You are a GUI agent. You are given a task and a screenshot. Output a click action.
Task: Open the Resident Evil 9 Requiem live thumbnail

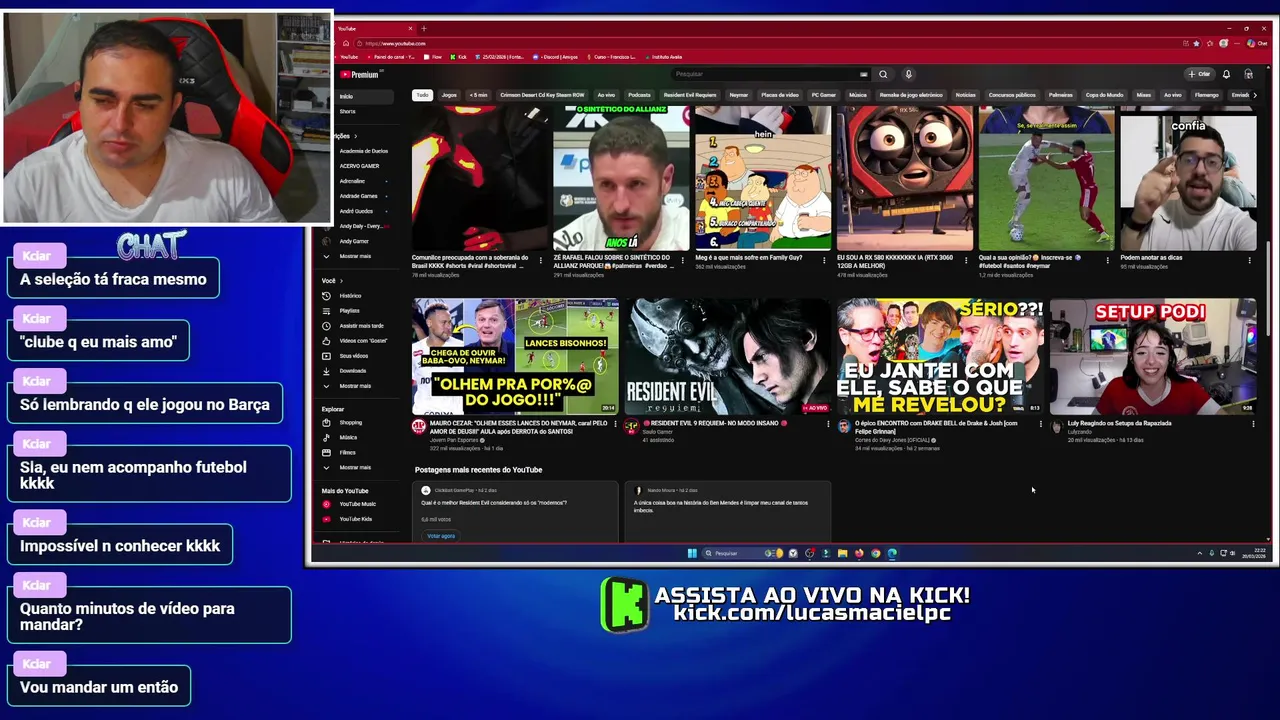(728, 356)
